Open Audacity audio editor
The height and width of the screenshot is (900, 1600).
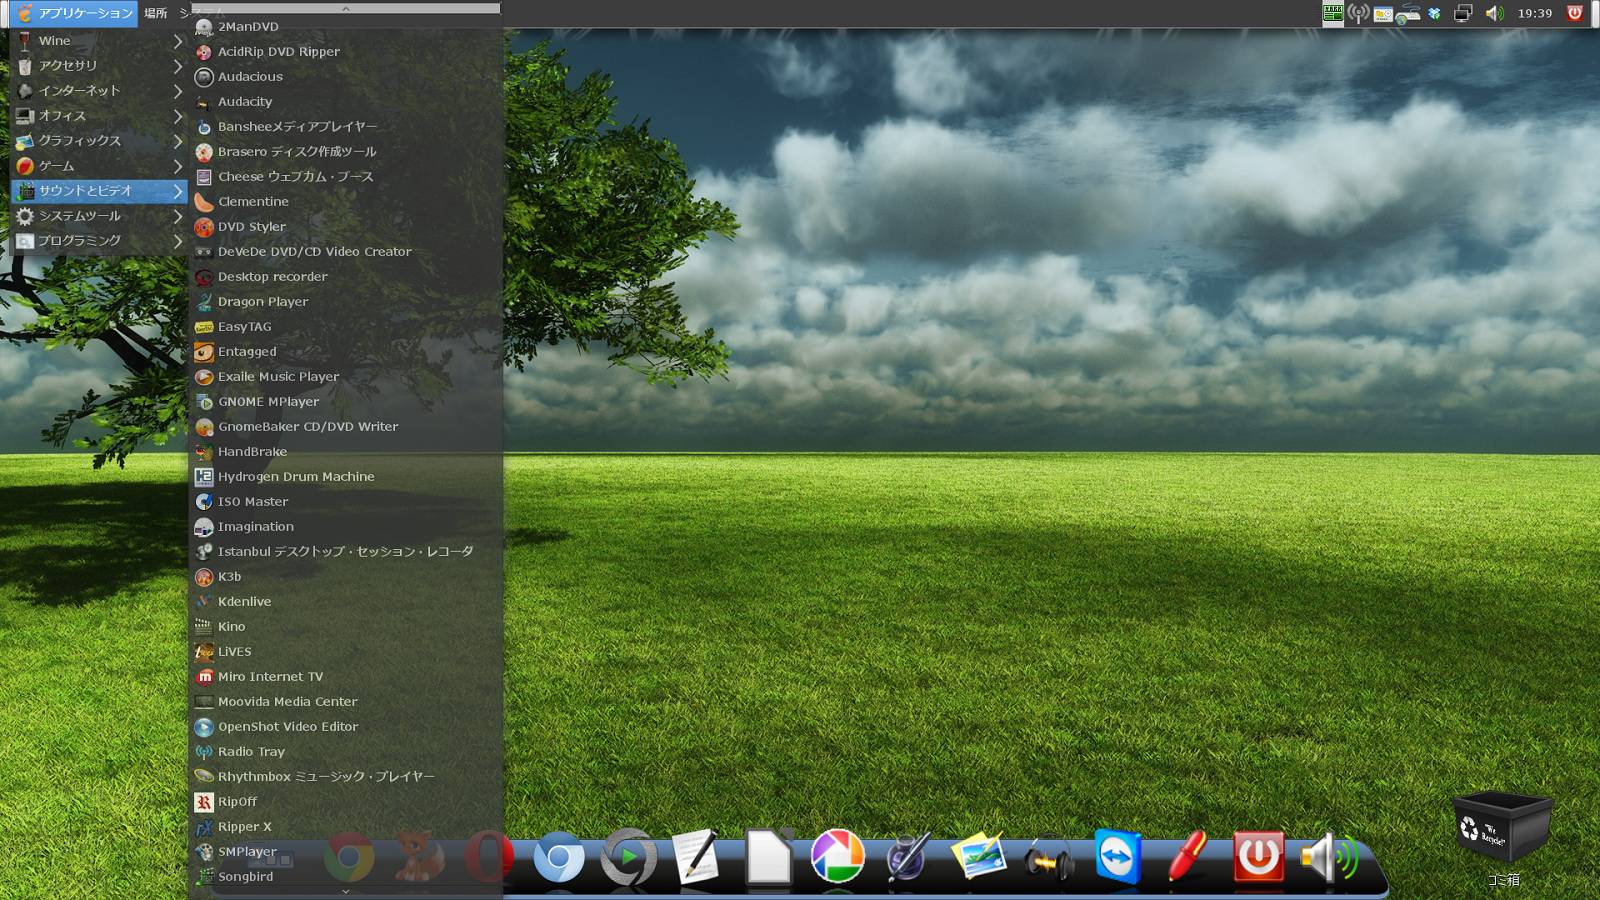tap(346, 102)
